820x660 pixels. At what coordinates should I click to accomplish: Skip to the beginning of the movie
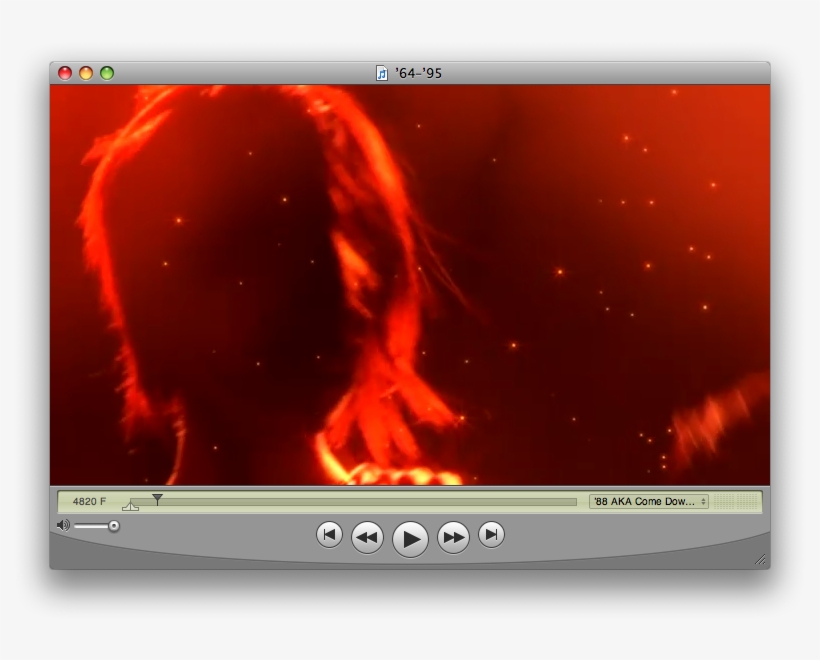point(329,534)
